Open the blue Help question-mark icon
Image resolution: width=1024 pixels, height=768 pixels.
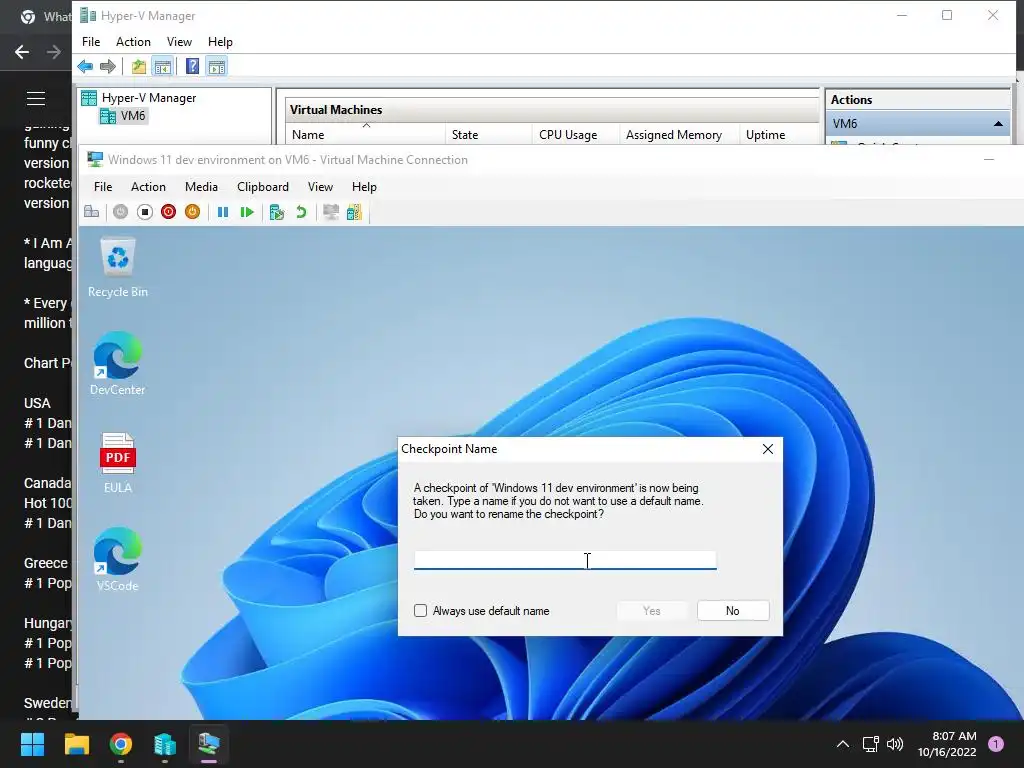pyautogui.click(x=193, y=67)
